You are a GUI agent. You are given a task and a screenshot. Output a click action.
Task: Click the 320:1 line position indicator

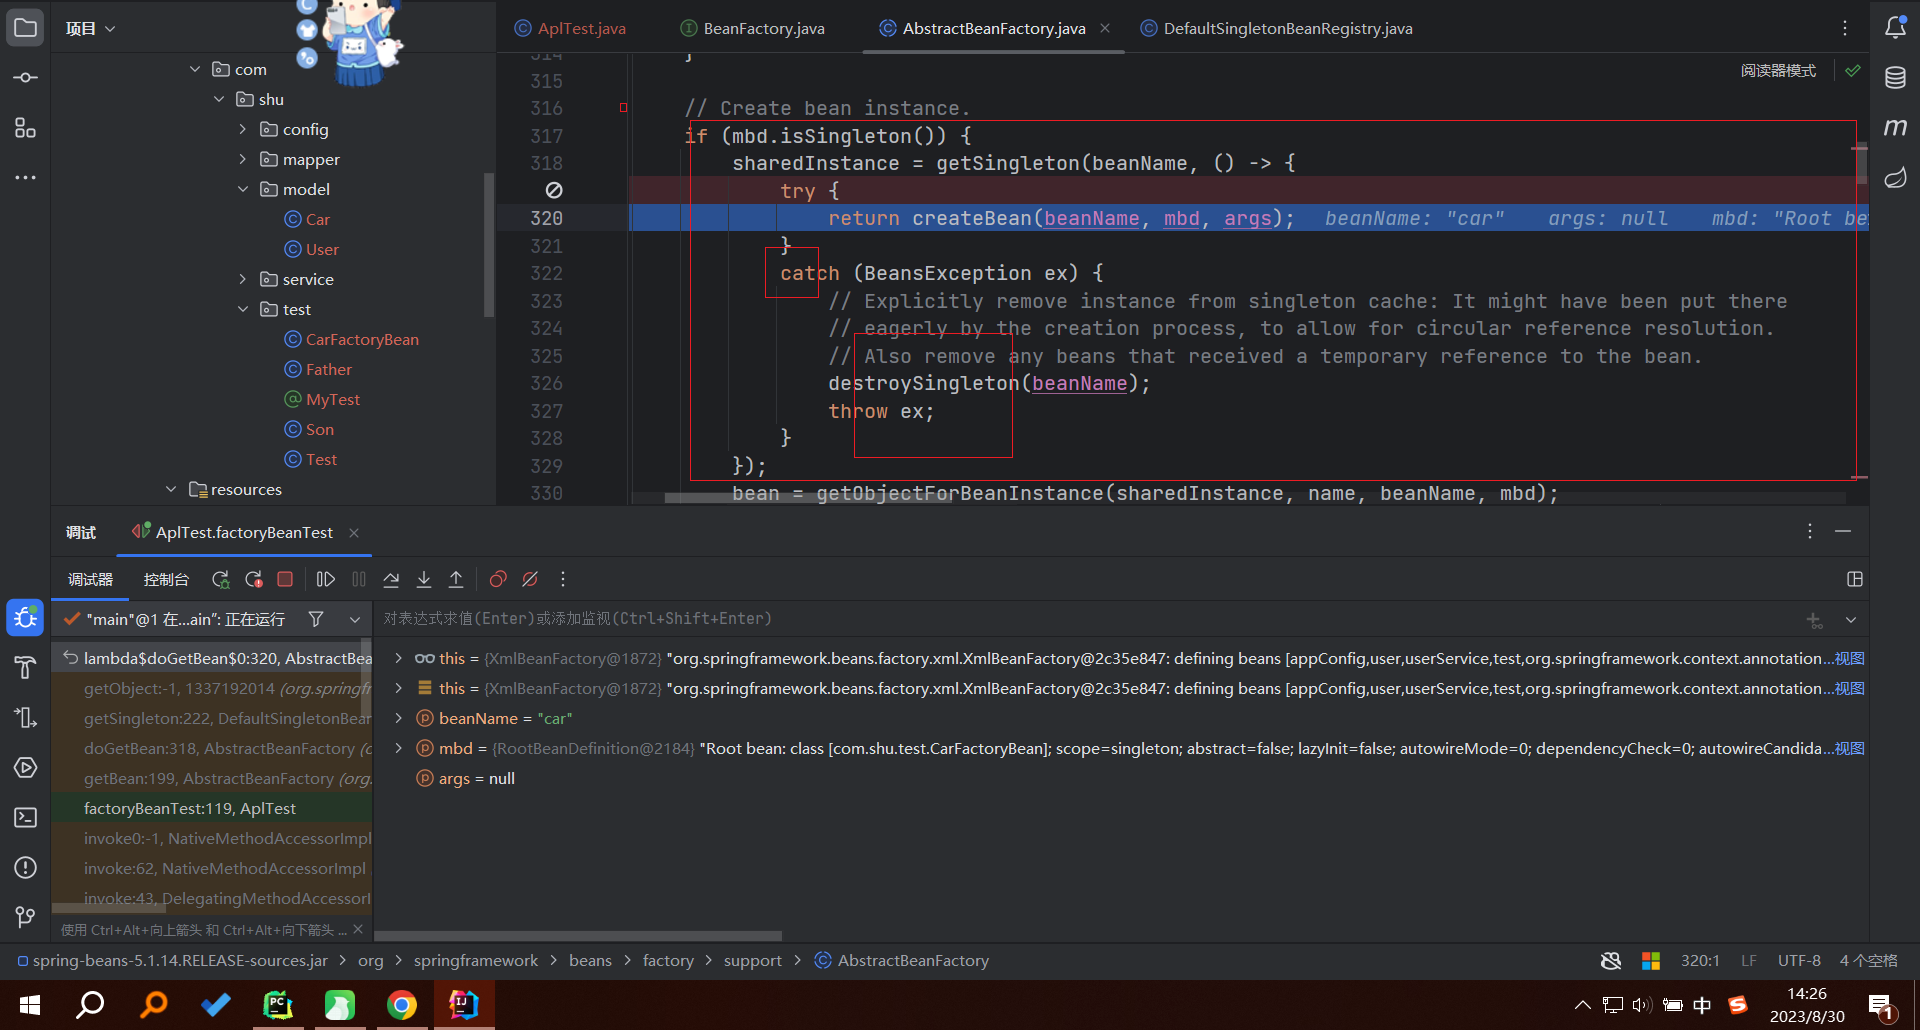[x=1700, y=960]
